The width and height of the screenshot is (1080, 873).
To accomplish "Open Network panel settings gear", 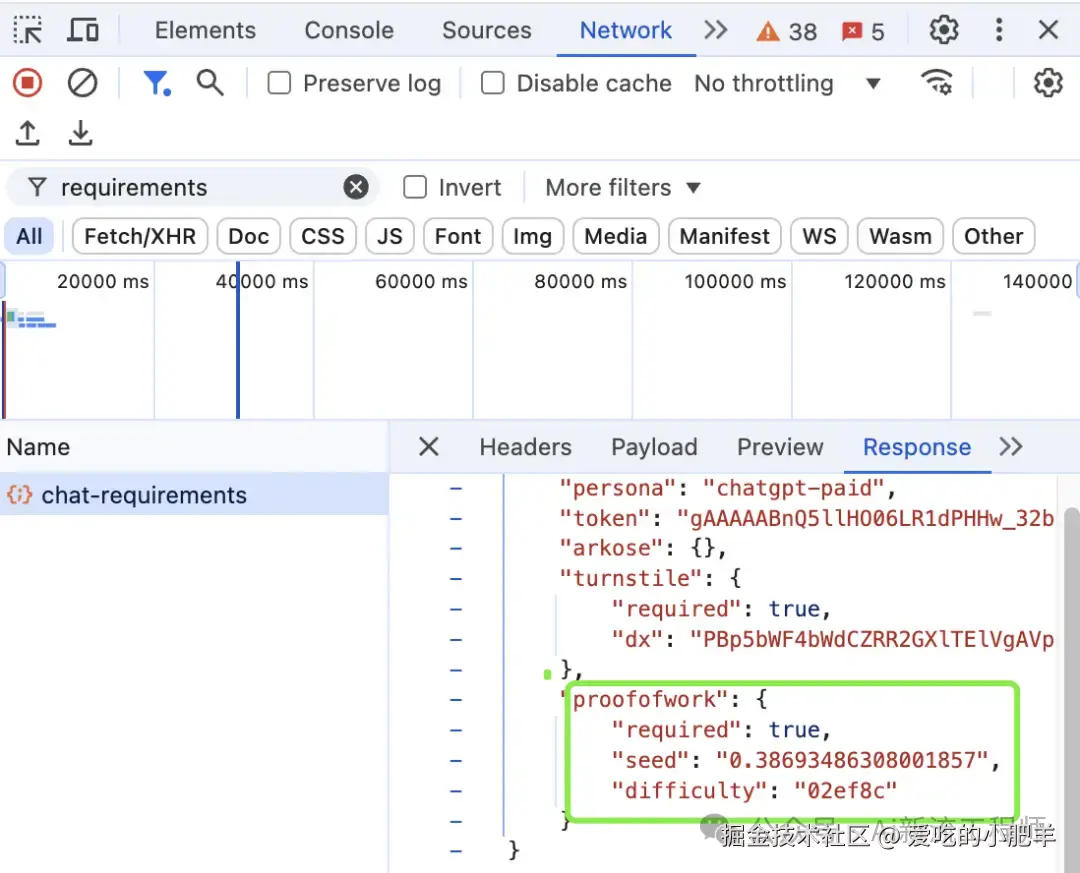I will [x=1048, y=83].
